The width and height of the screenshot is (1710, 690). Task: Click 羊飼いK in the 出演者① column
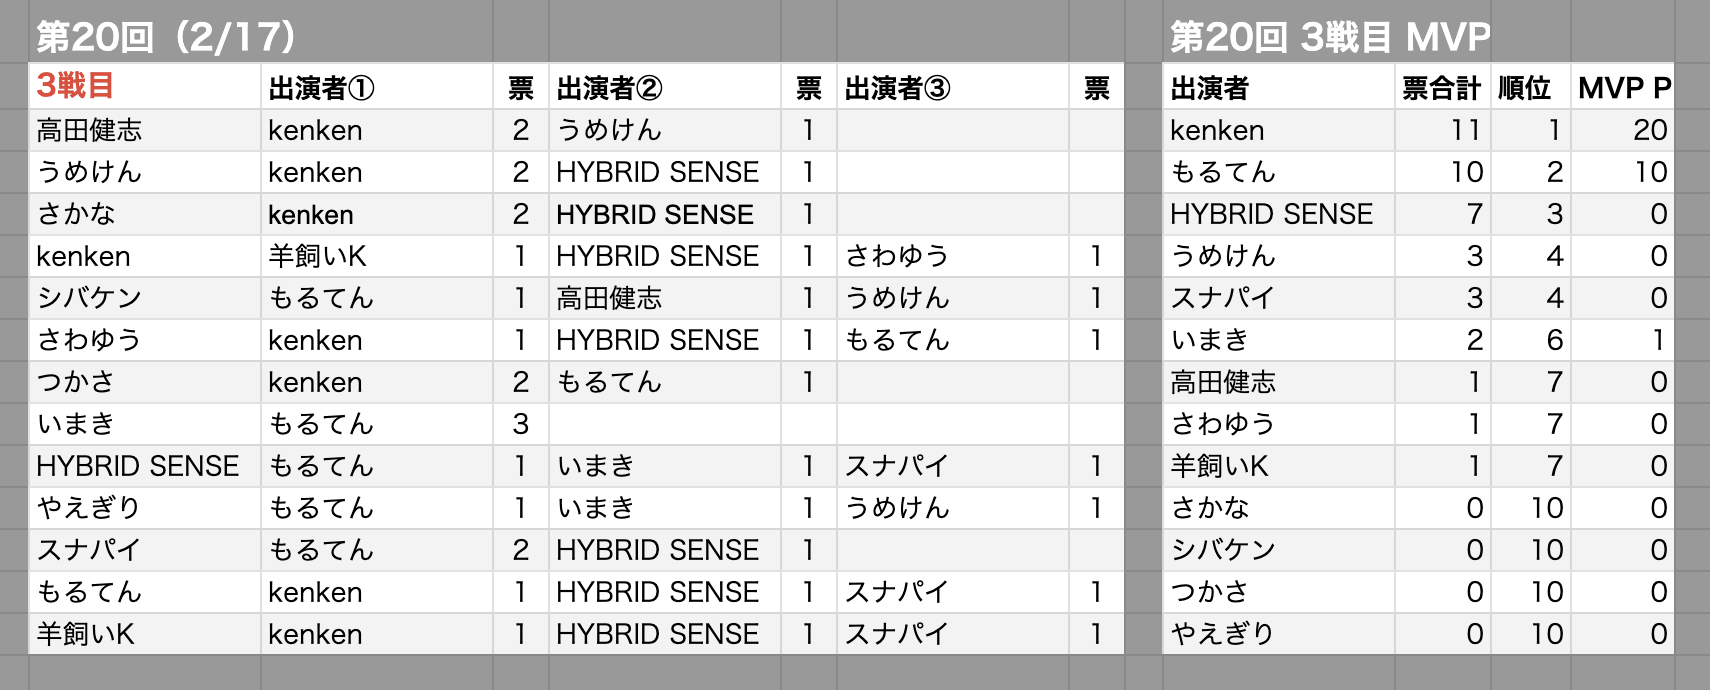point(317,256)
